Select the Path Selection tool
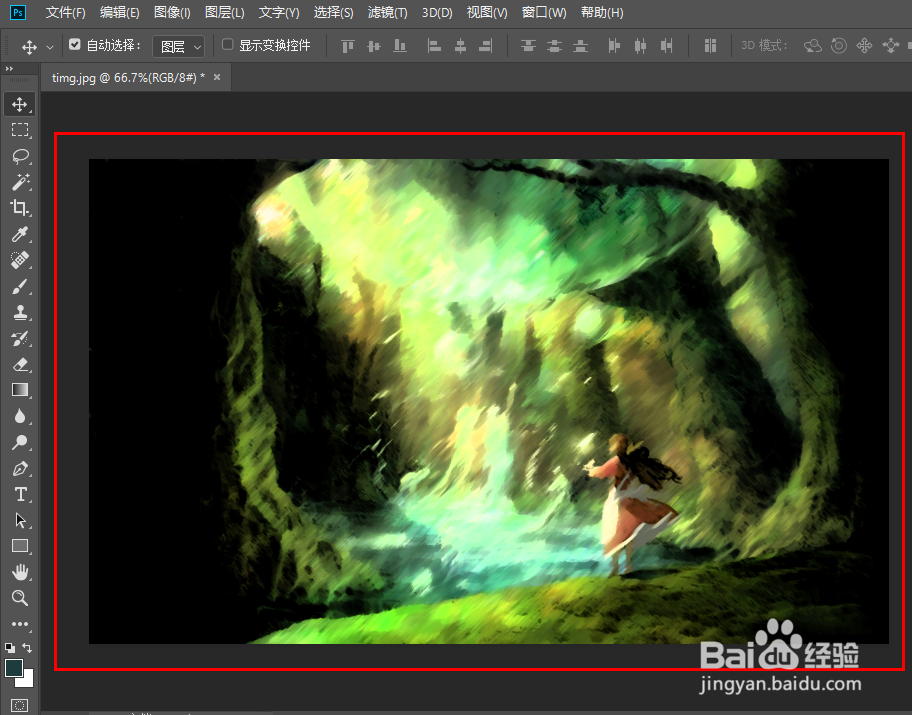 (x=20, y=520)
